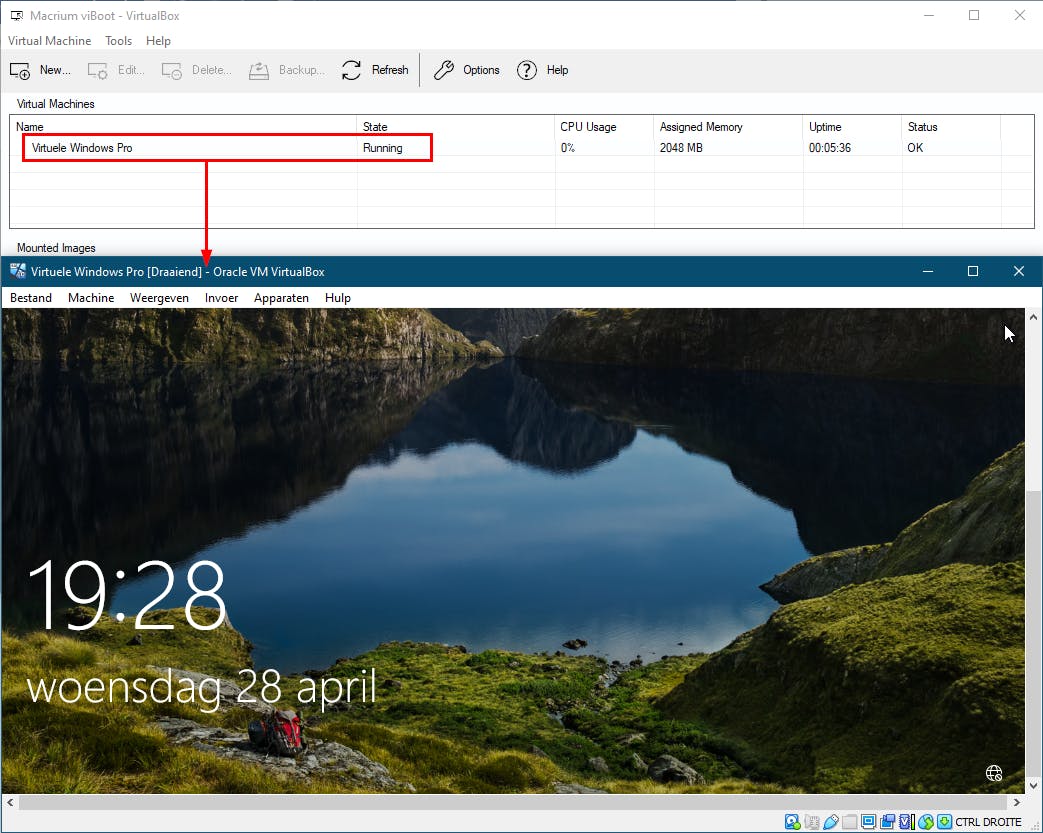1043x833 pixels.
Task: Click the Status column header
Action: tap(922, 126)
